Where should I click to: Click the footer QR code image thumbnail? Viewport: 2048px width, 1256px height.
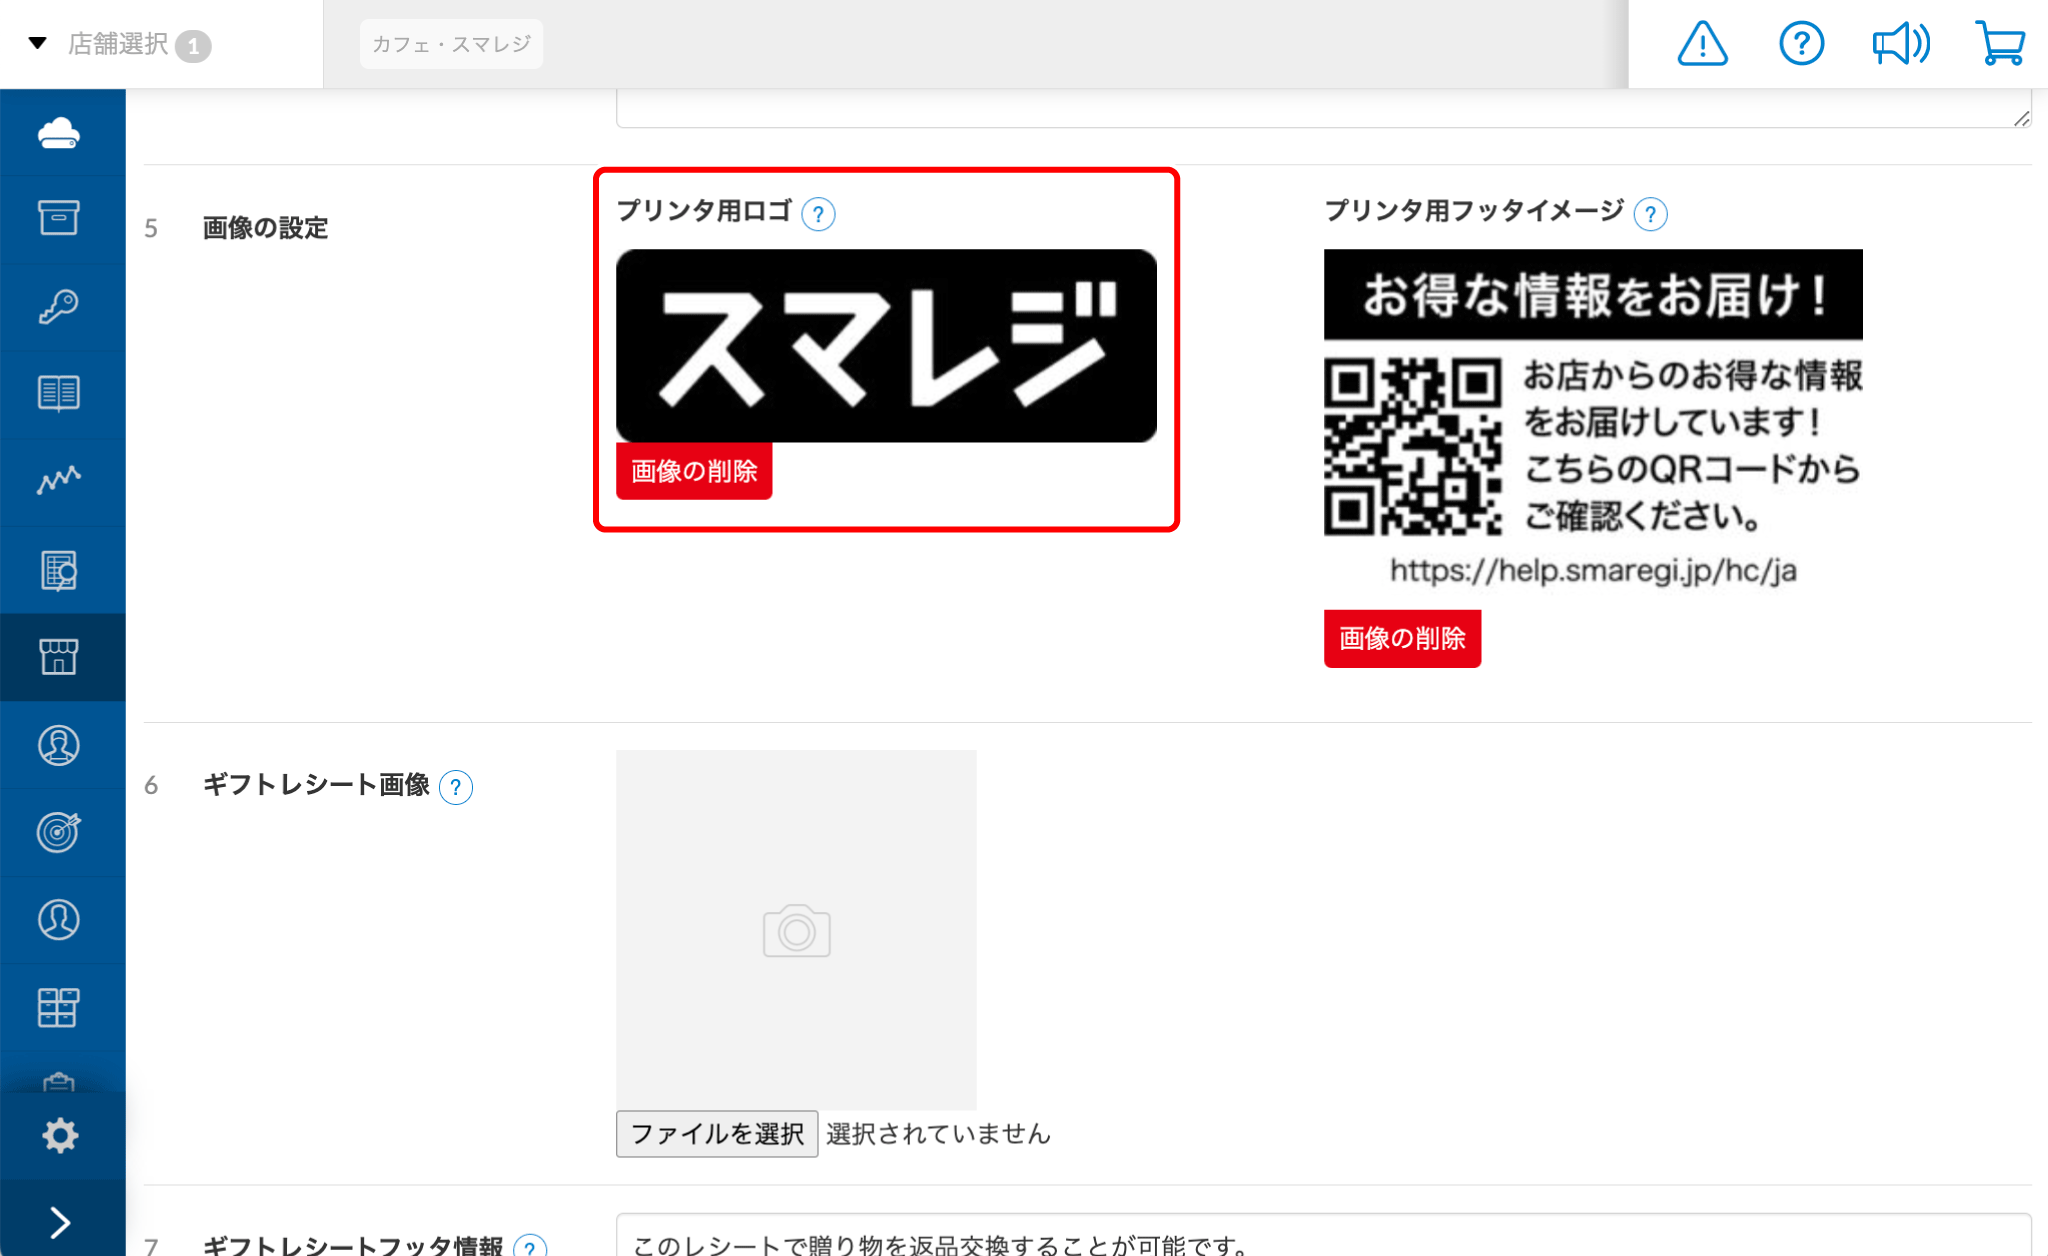pos(1593,421)
